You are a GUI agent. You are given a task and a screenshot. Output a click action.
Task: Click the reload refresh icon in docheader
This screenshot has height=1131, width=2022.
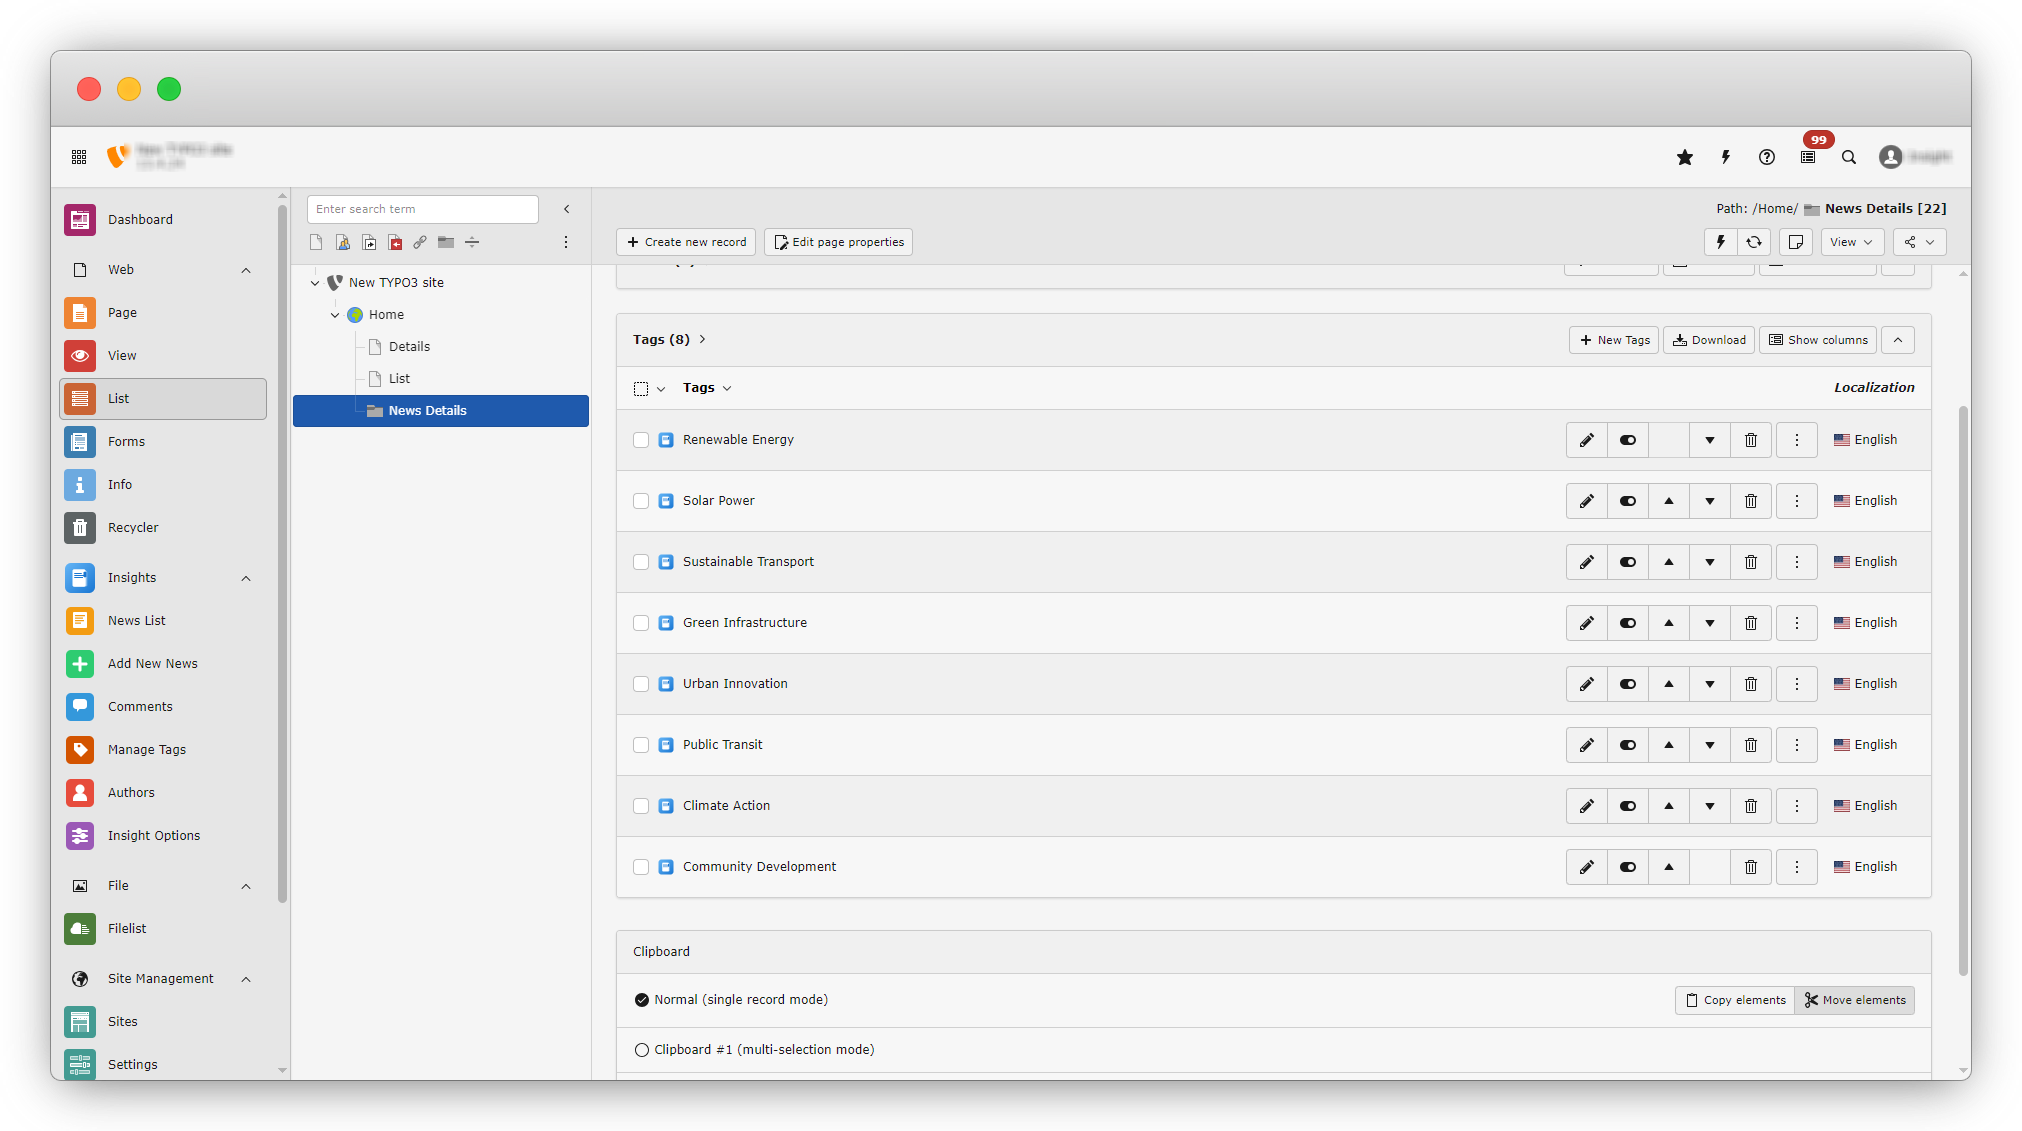coord(1754,242)
